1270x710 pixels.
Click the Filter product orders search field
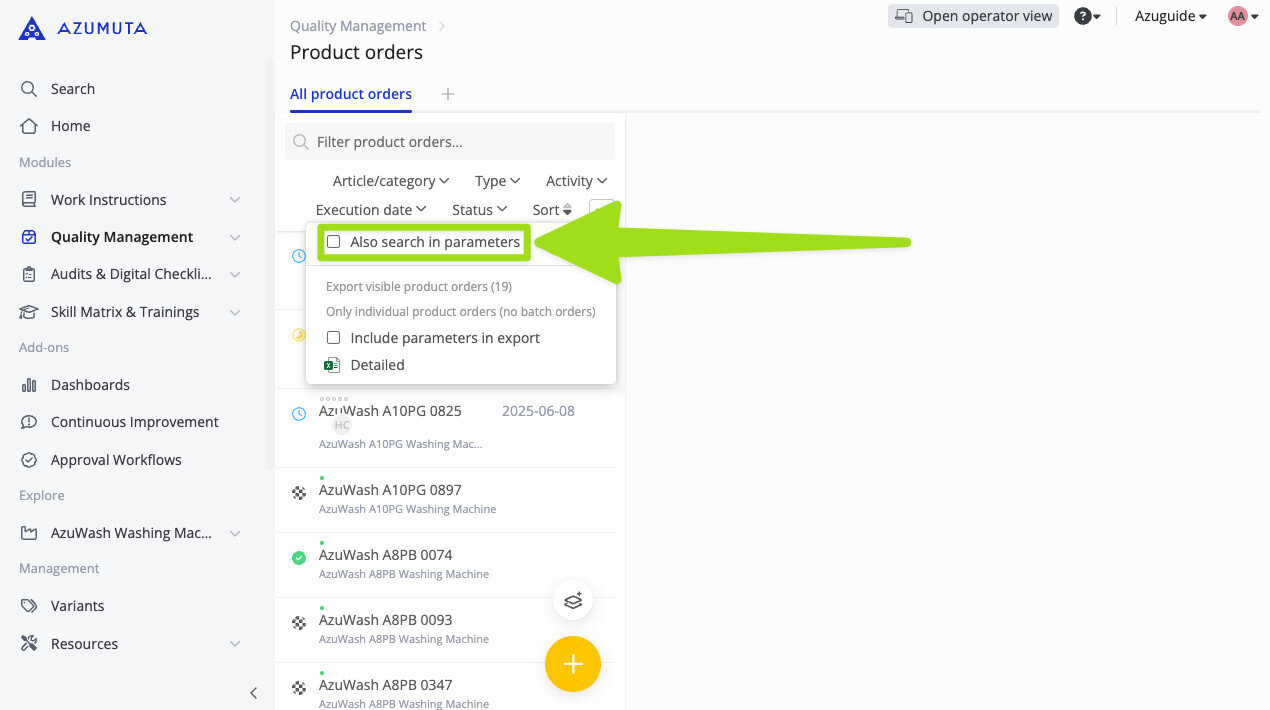[460, 142]
